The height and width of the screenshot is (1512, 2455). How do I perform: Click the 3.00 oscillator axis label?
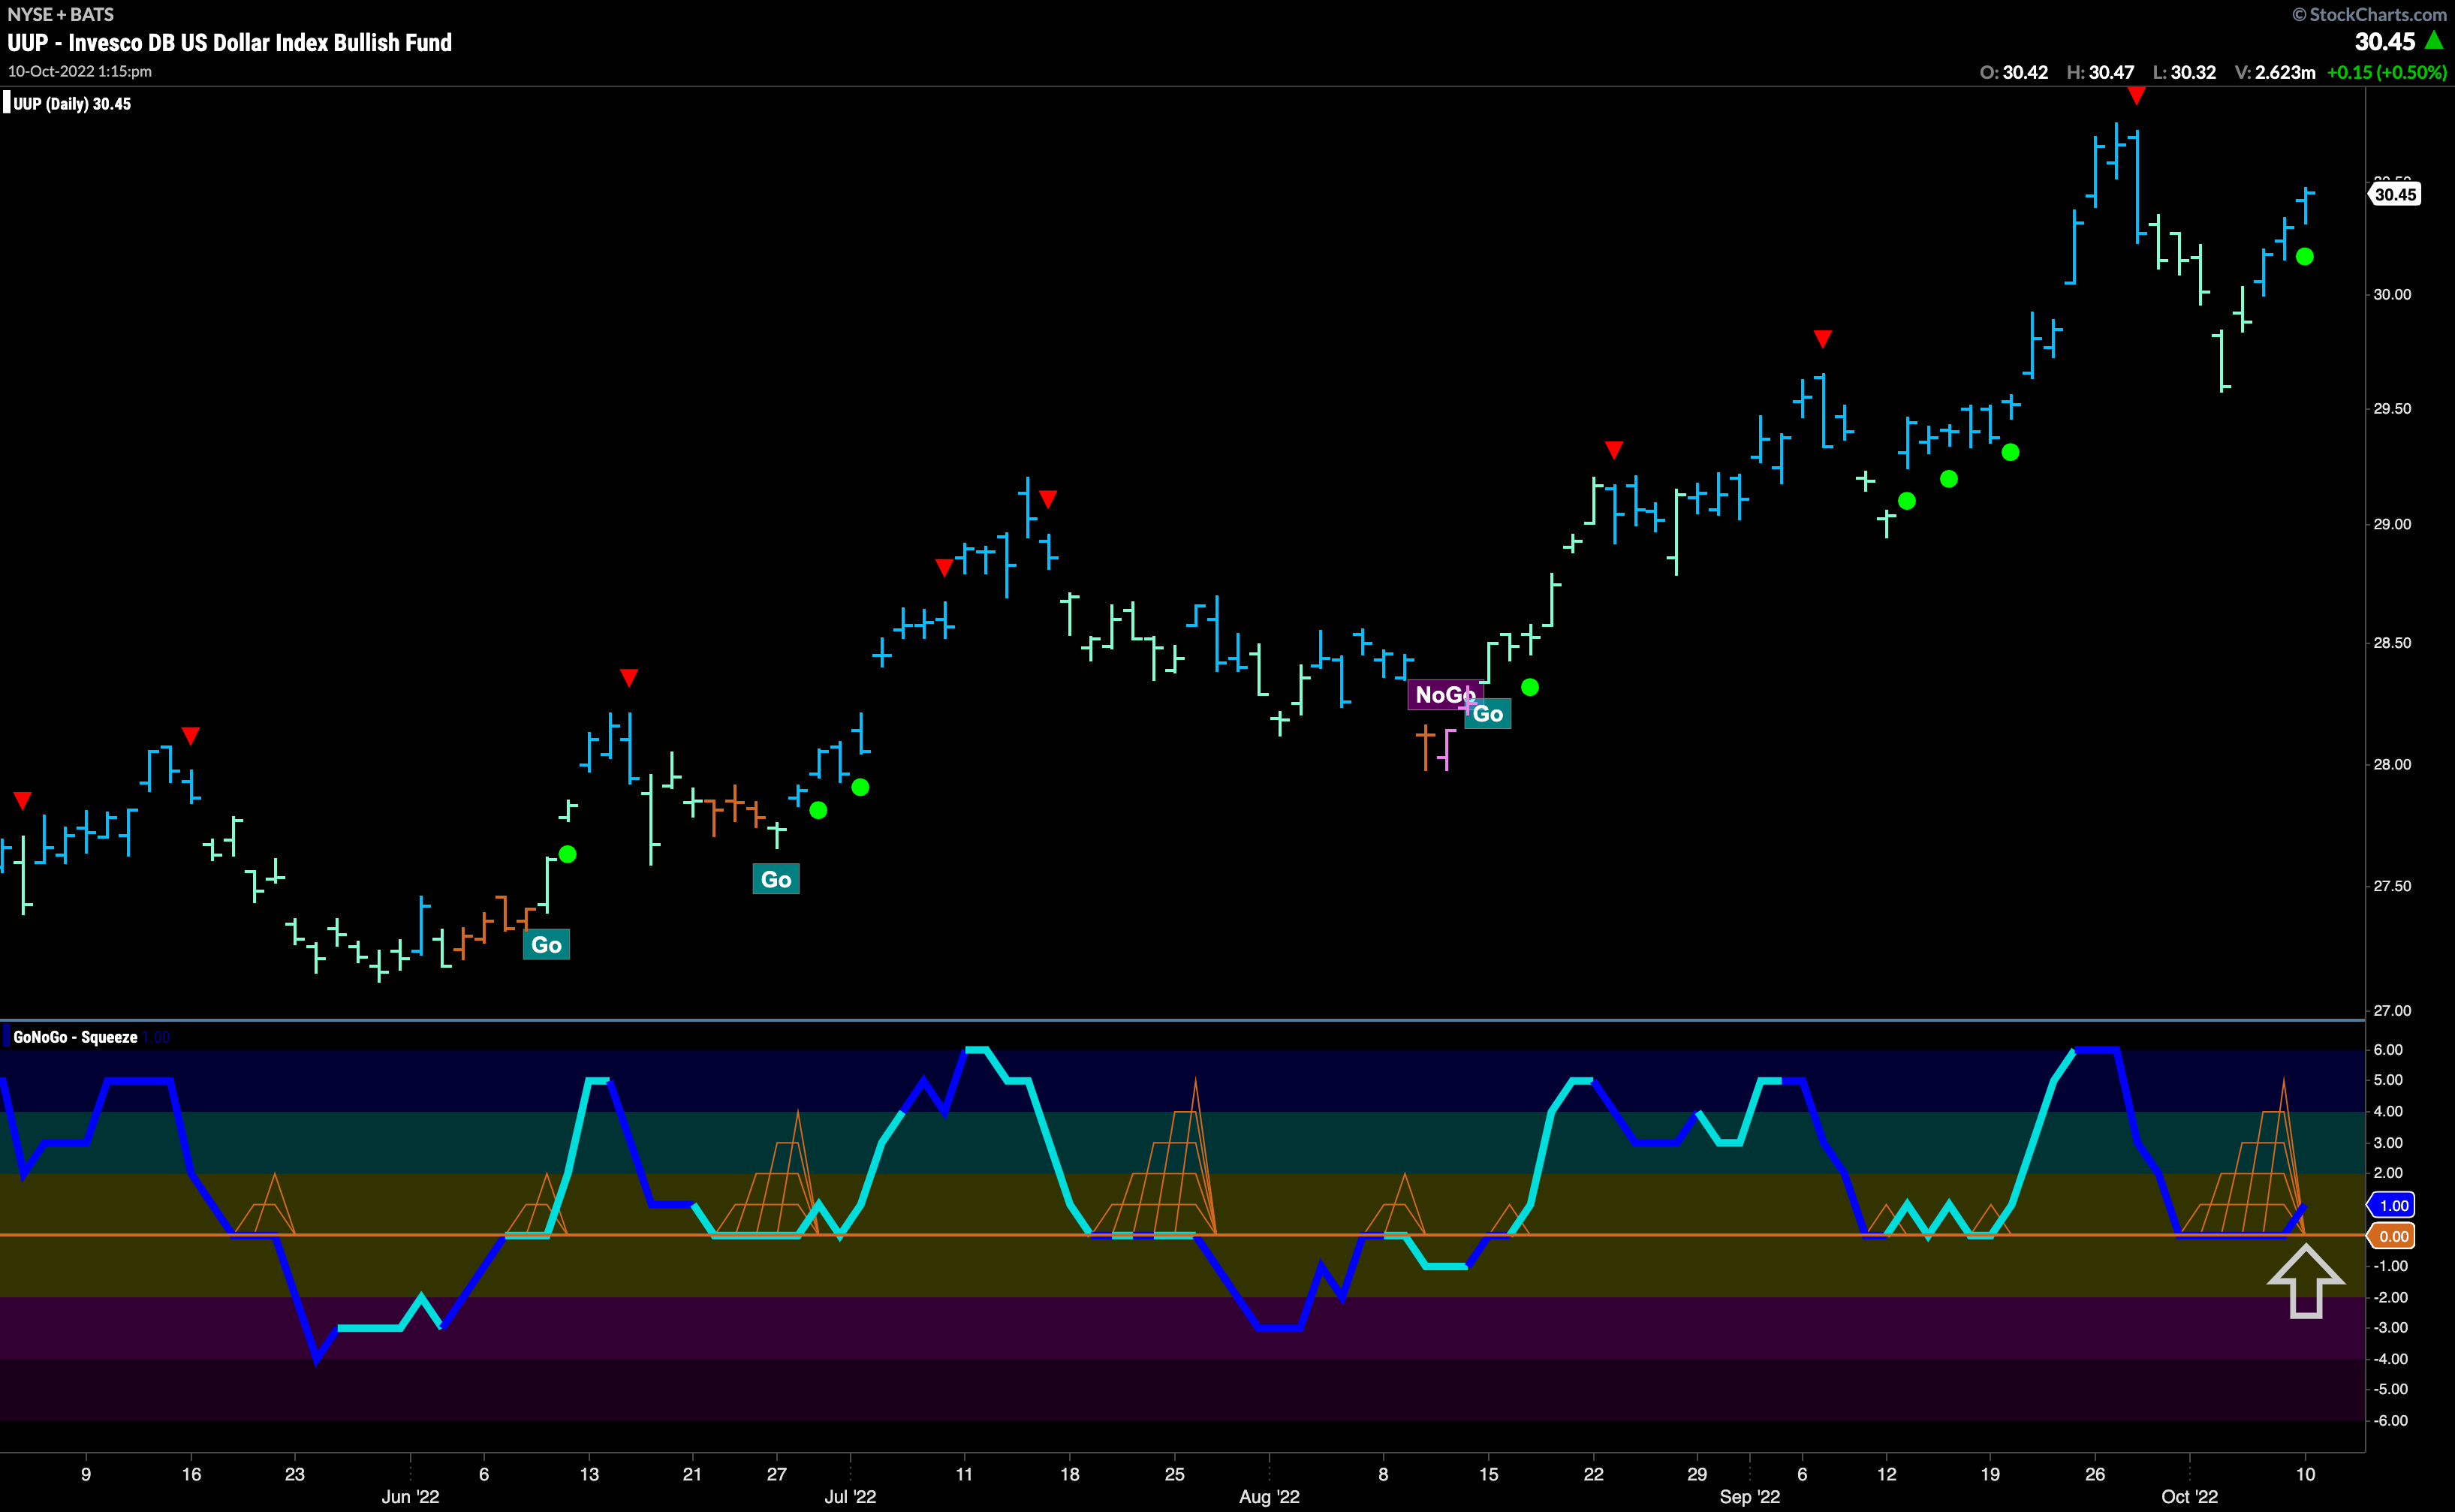pyautogui.click(x=2388, y=1143)
